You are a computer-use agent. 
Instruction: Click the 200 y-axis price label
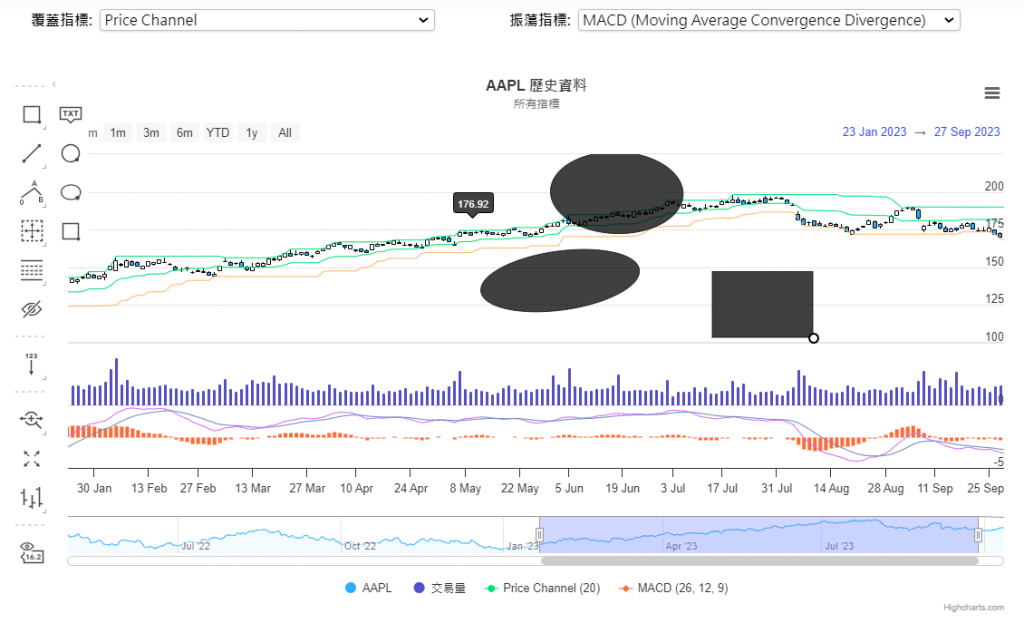pos(994,186)
